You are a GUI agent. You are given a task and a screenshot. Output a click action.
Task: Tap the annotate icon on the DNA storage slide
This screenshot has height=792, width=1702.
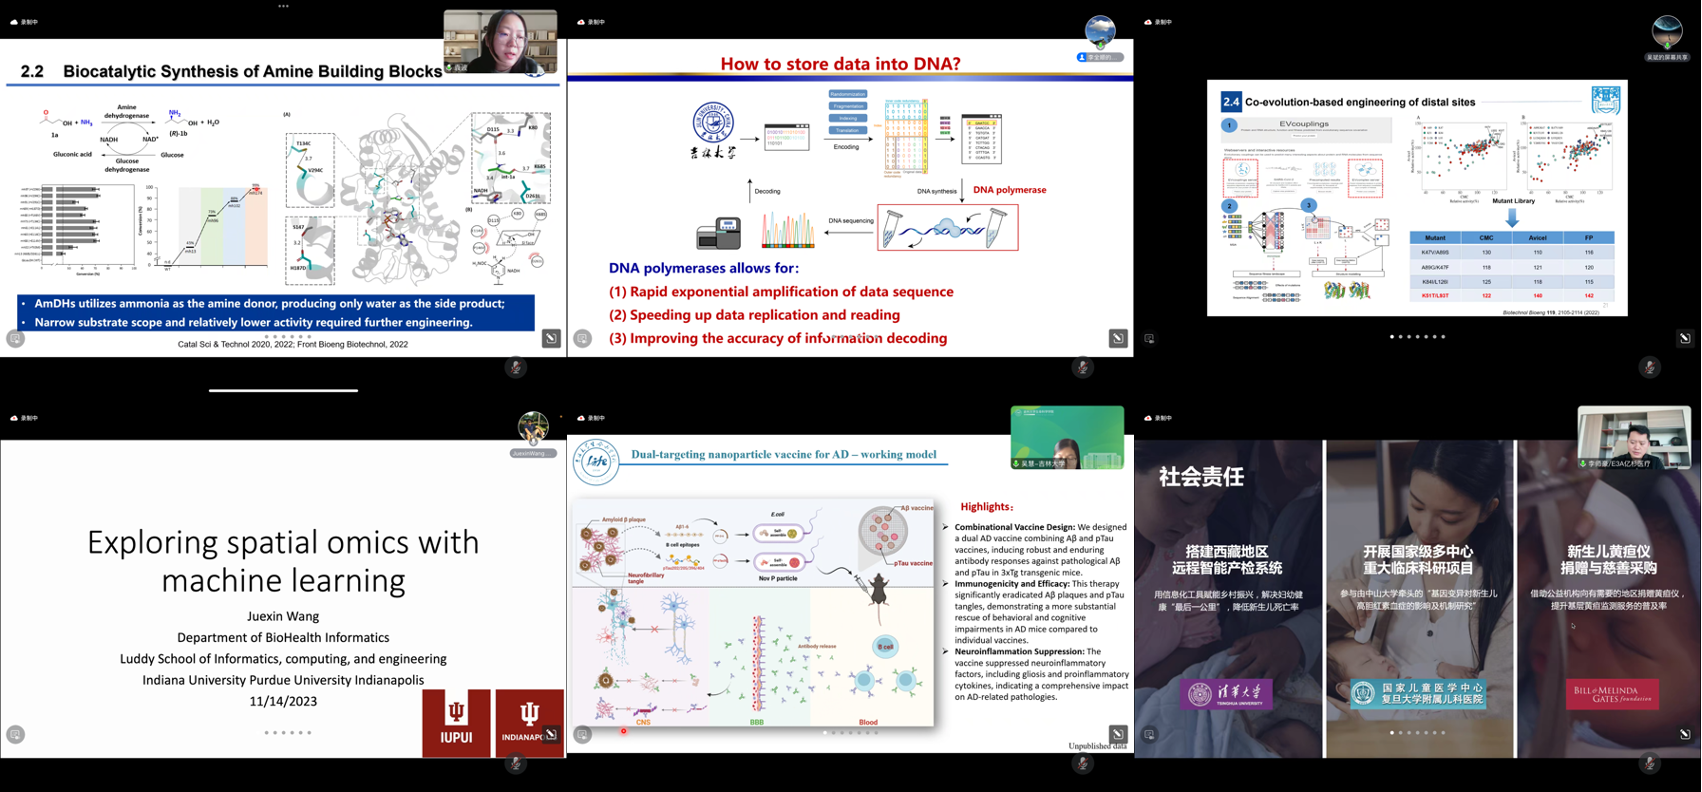[x=1118, y=339]
